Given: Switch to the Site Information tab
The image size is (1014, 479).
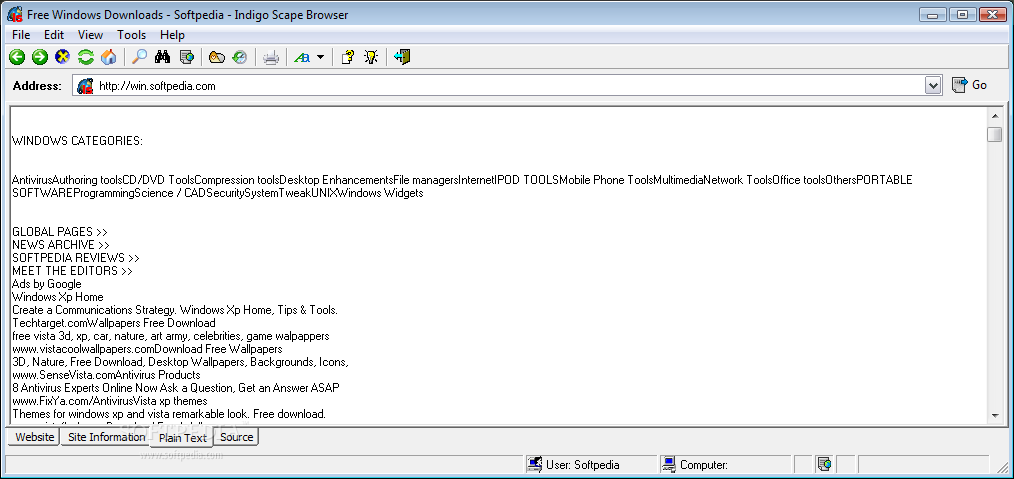Looking at the screenshot, I should (x=107, y=437).
